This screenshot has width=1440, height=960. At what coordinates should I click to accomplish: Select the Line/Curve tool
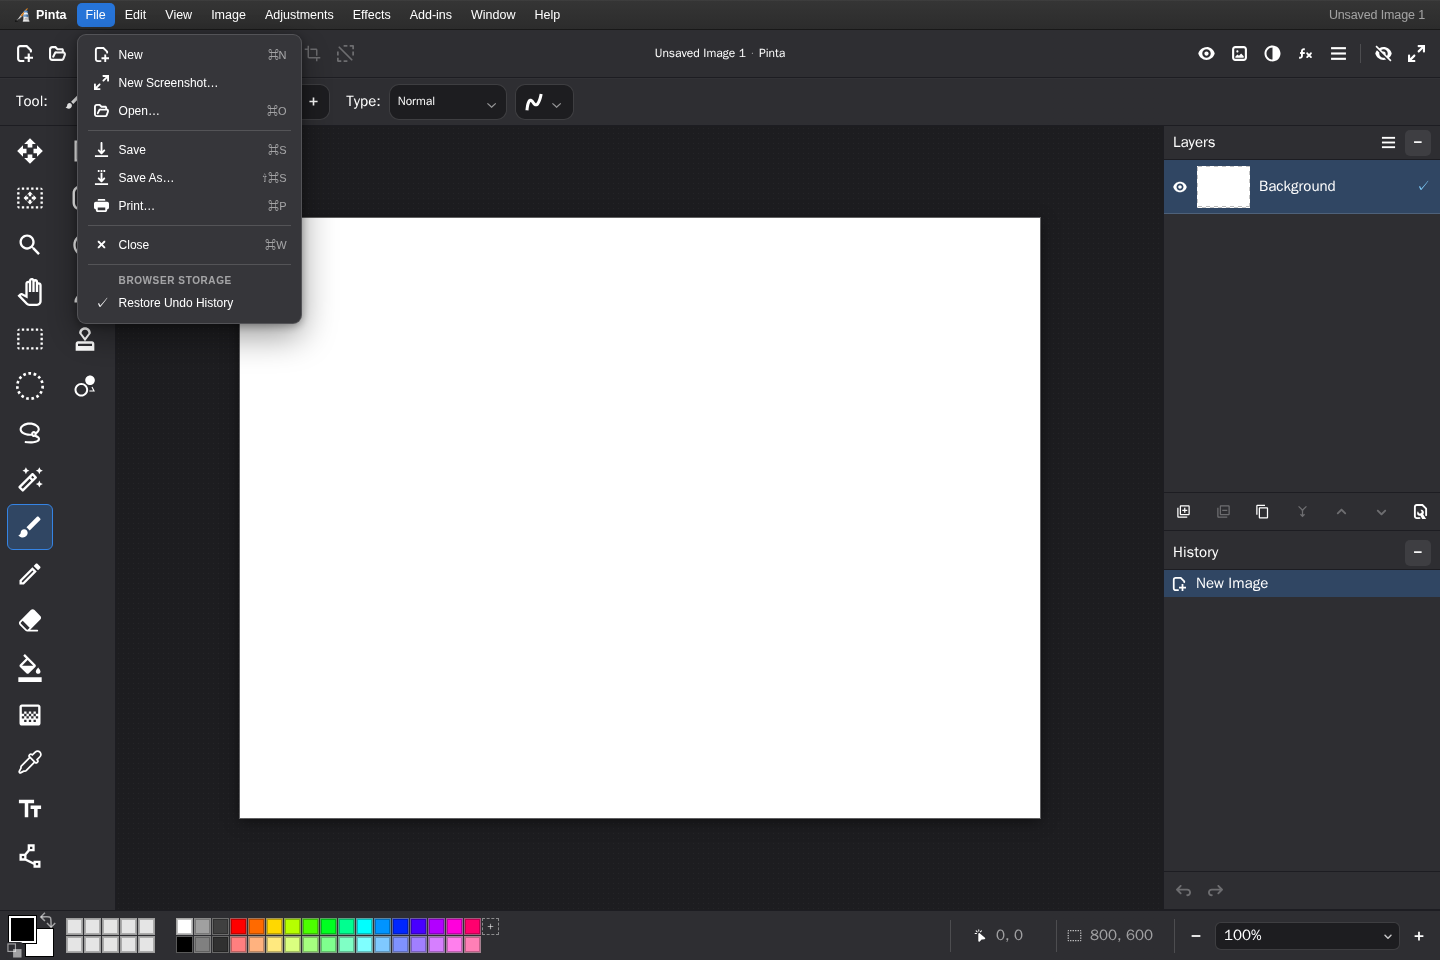(x=30, y=856)
